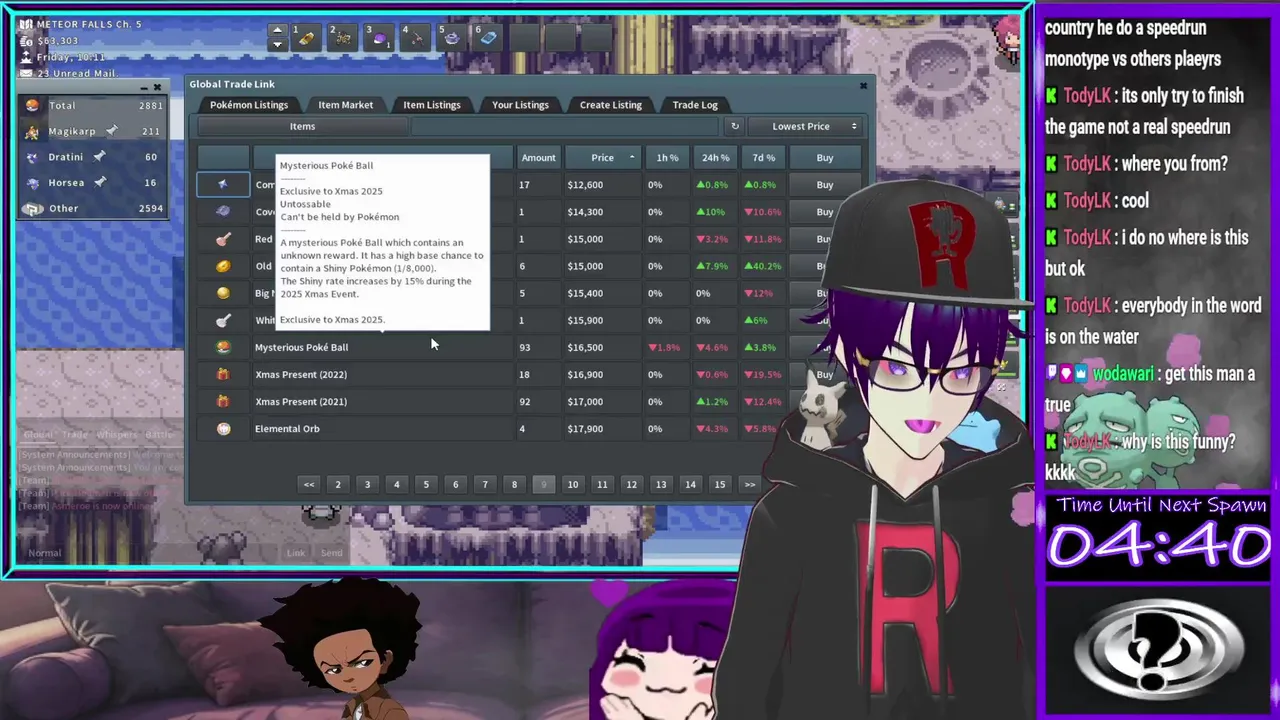1280x720 pixels.
Task: Click the Mysterious Poké Ball item icon
Action: [x=223, y=347]
